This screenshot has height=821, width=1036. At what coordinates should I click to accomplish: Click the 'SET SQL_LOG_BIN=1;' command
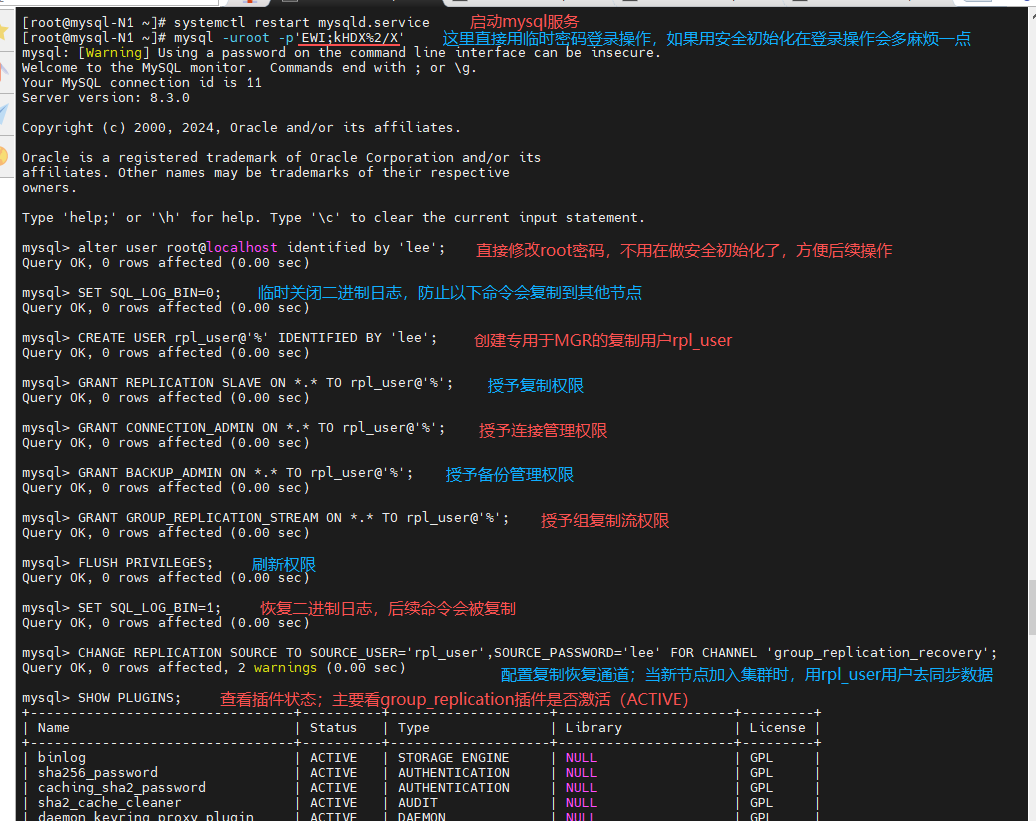[x=149, y=608]
